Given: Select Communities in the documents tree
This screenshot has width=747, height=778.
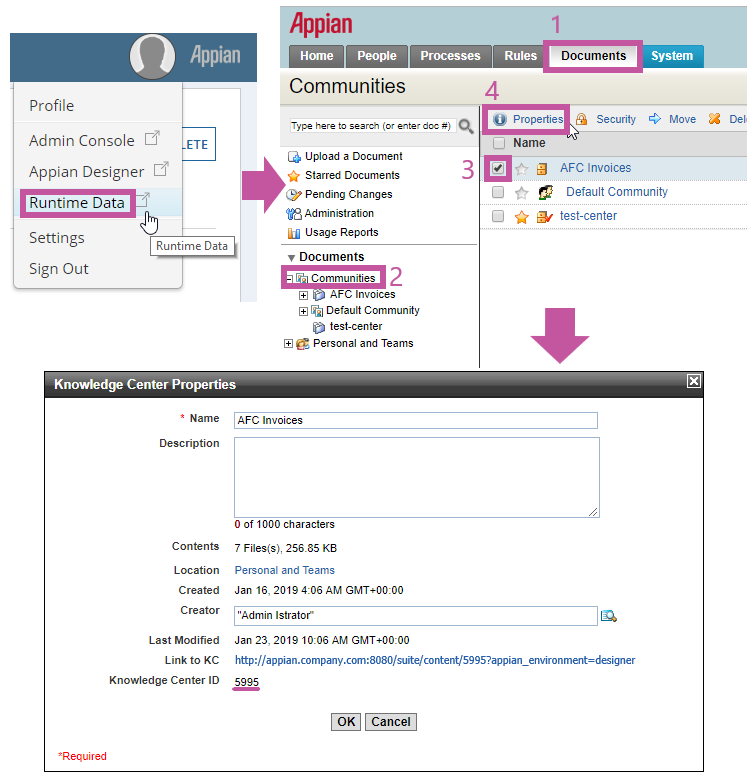Looking at the screenshot, I should [x=343, y=278].
